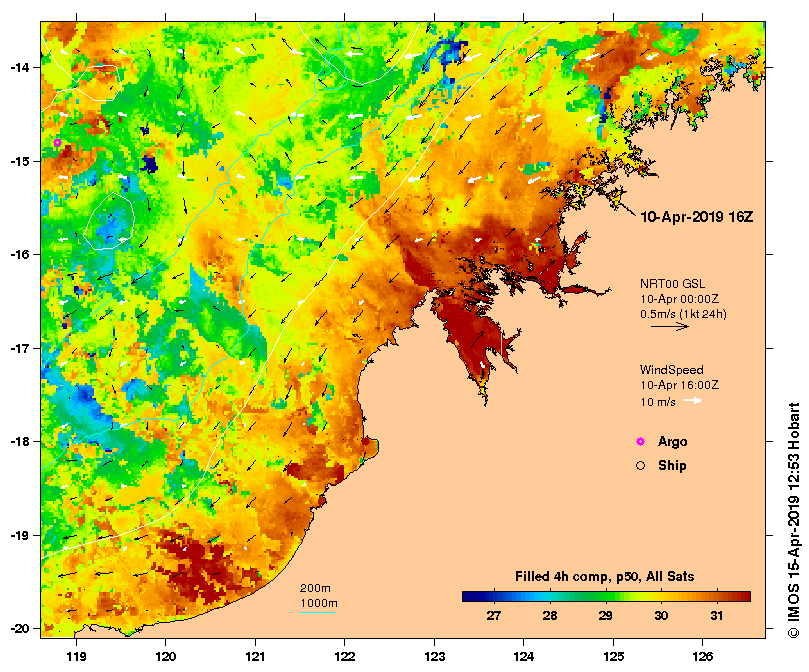
Task: Click the longitude label 121
Action: click(255, 657)
